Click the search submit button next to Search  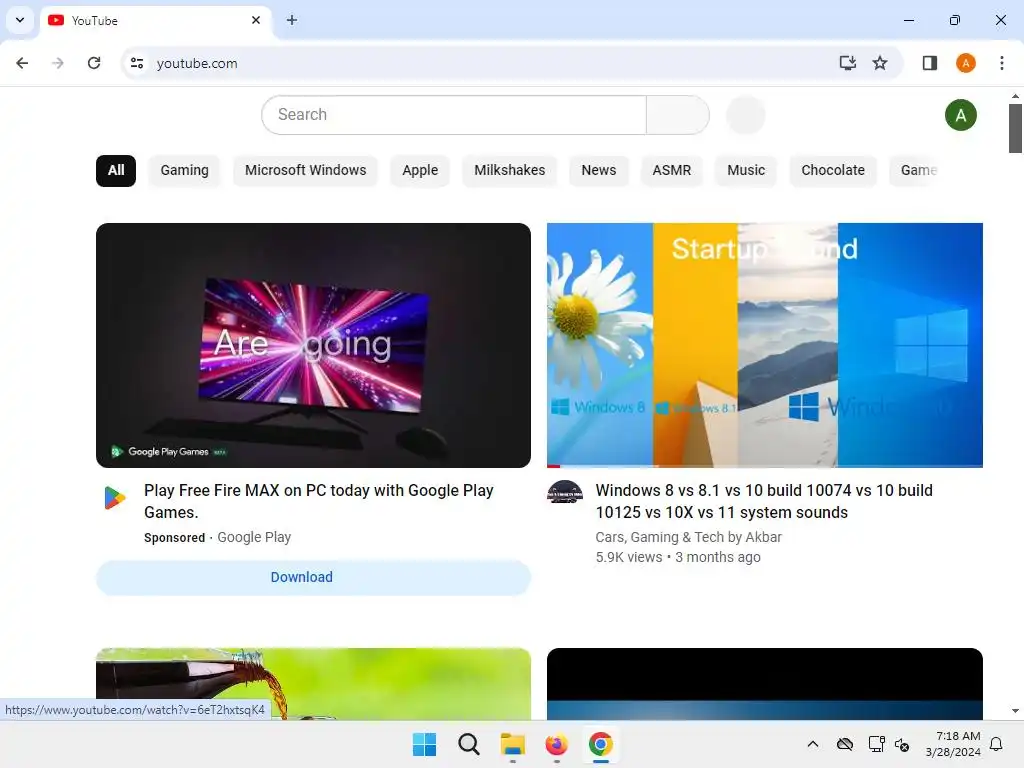(x=678, y=115)
